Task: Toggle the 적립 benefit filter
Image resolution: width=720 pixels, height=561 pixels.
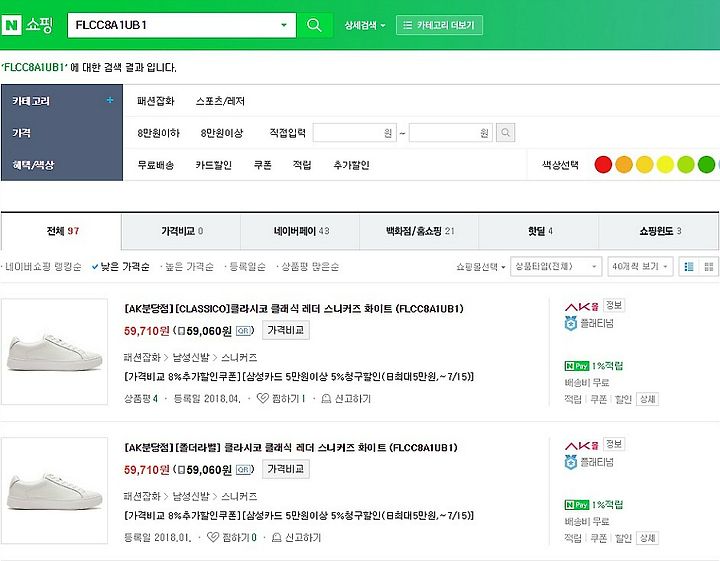Action: tap(302, 165)
